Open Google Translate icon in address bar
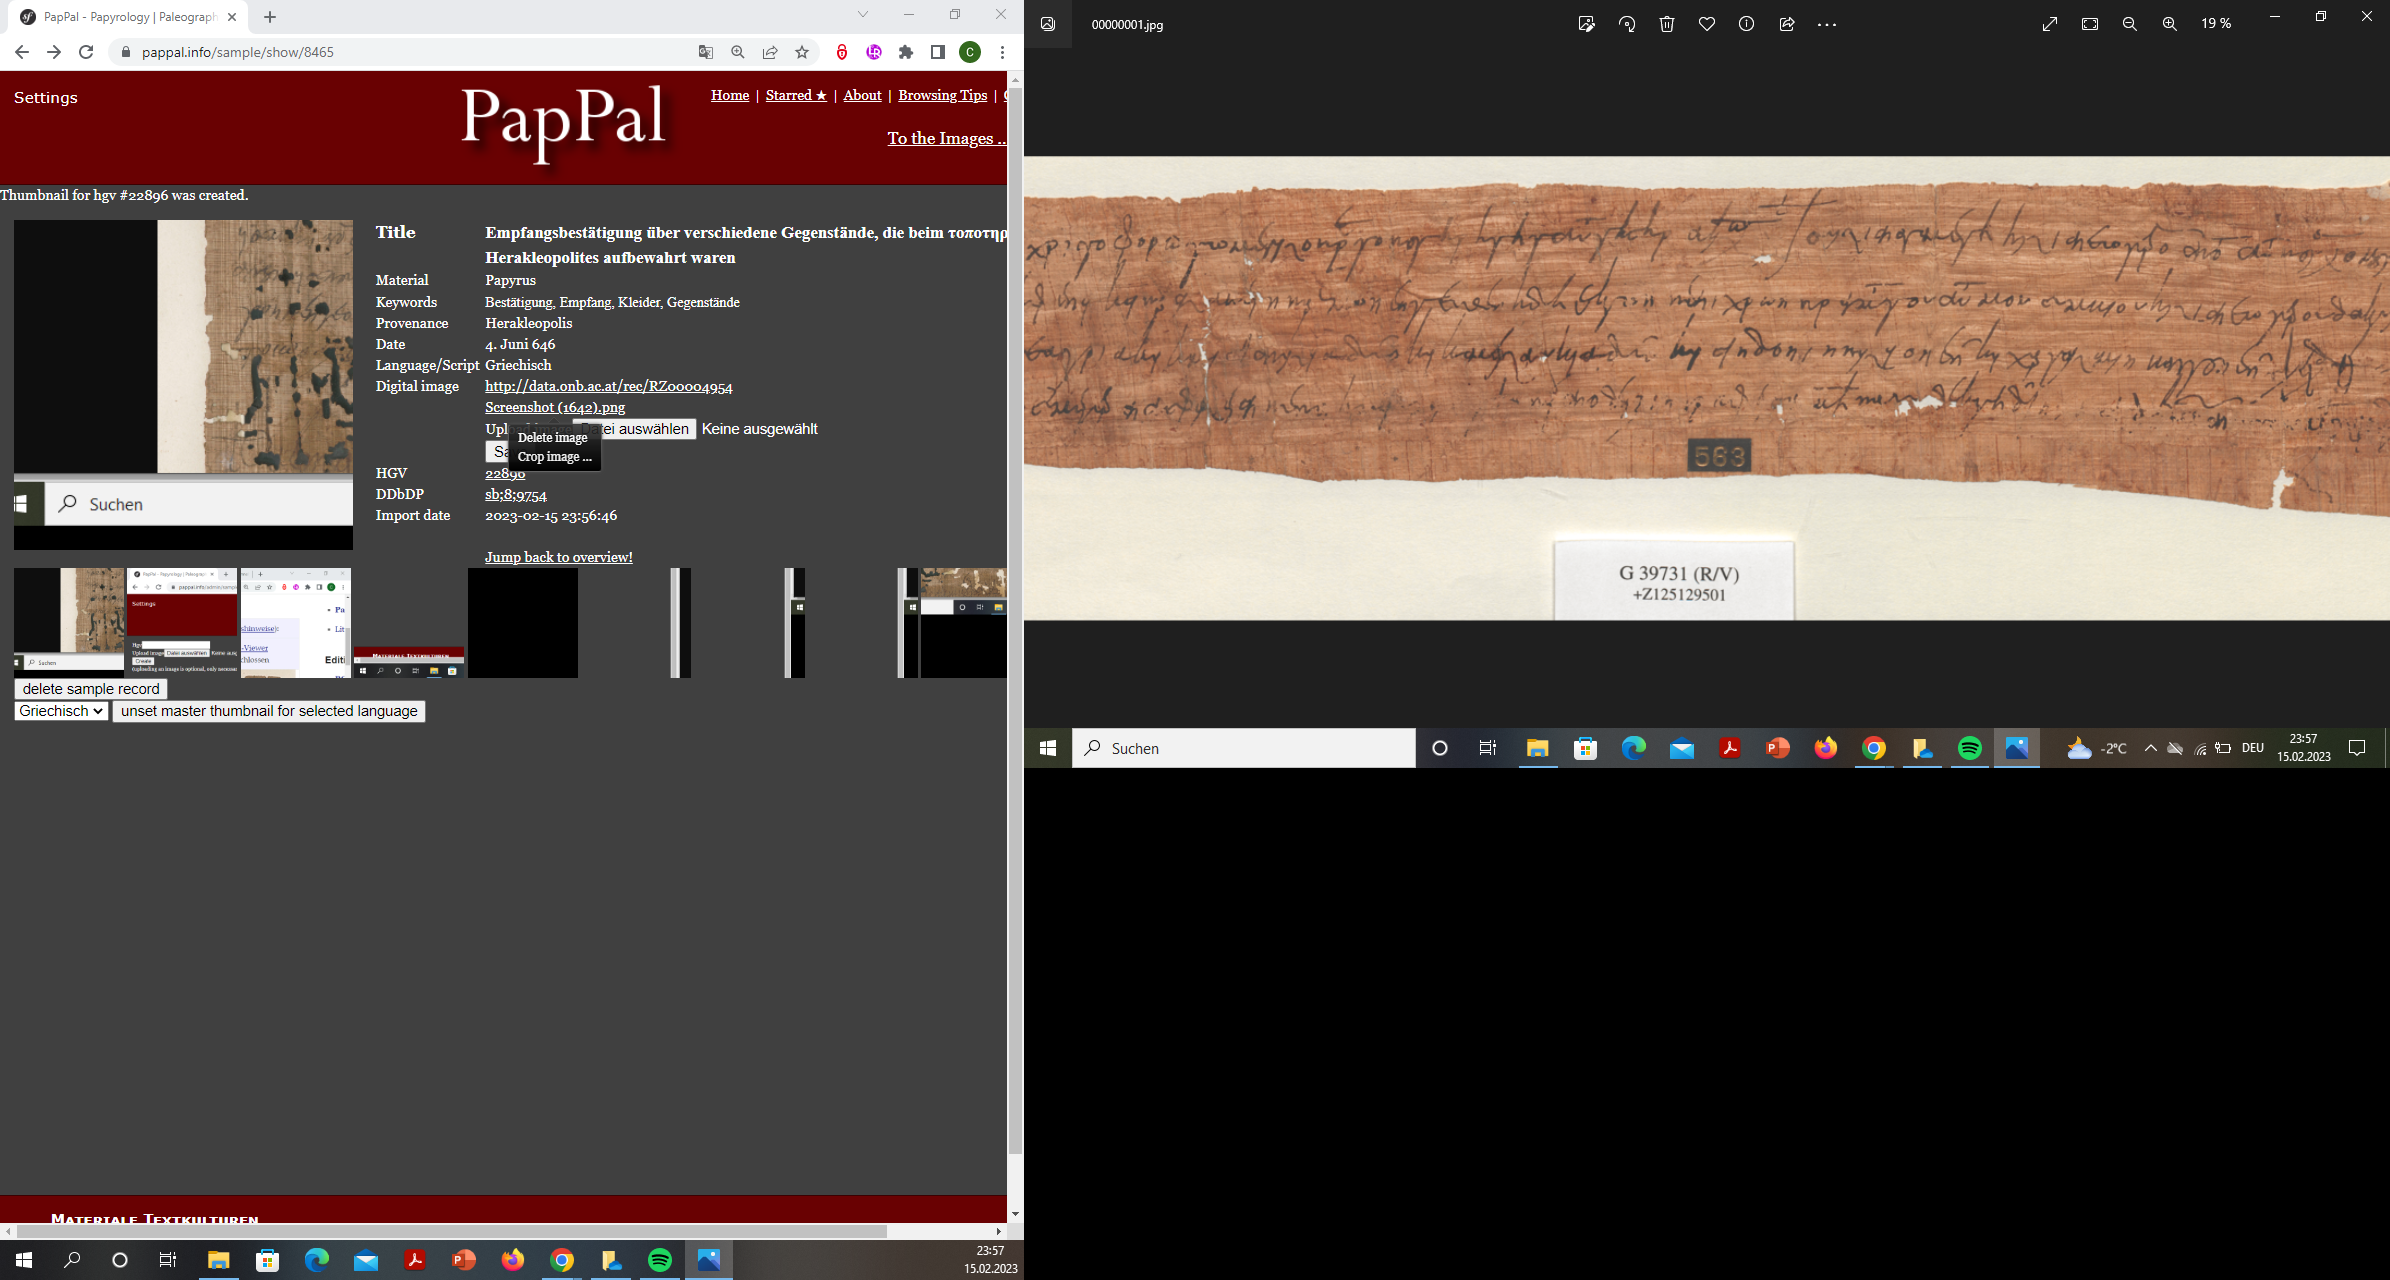 706,52
